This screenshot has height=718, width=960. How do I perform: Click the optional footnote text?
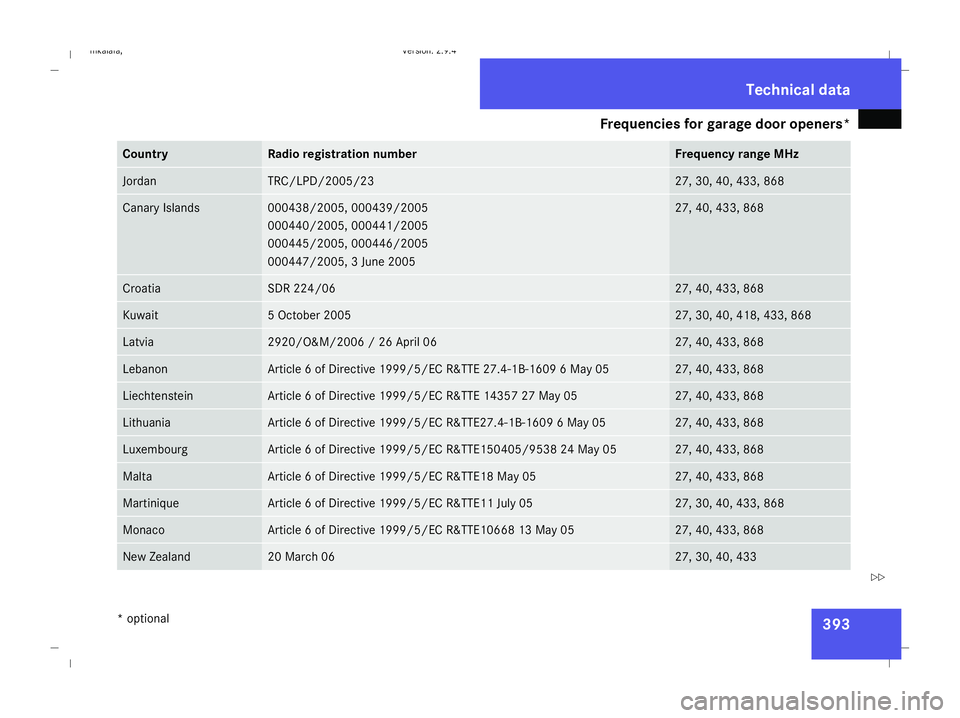point(143,619)
